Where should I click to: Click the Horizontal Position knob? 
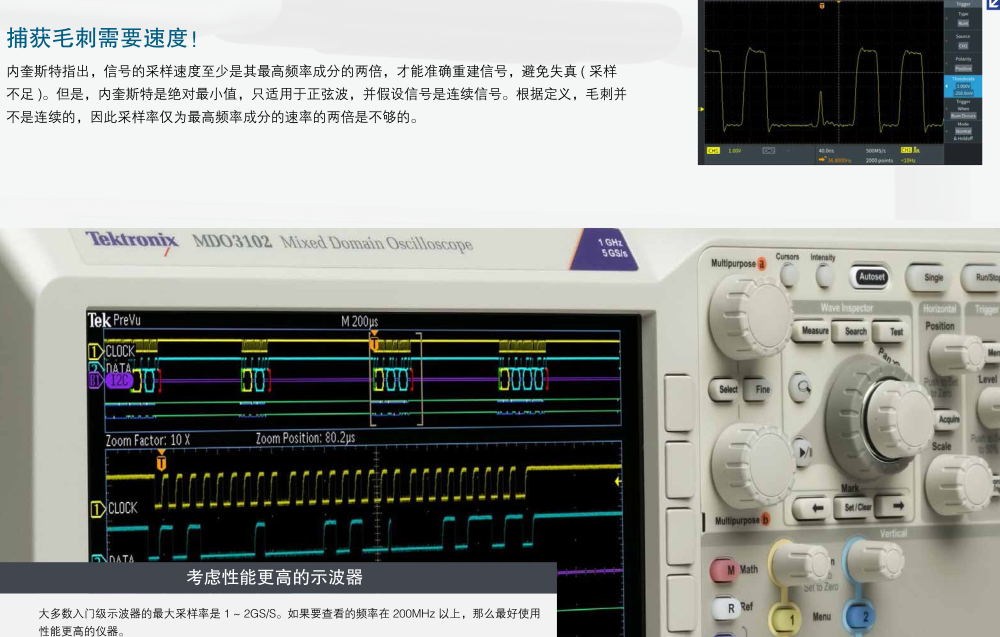tap(957, 353)
